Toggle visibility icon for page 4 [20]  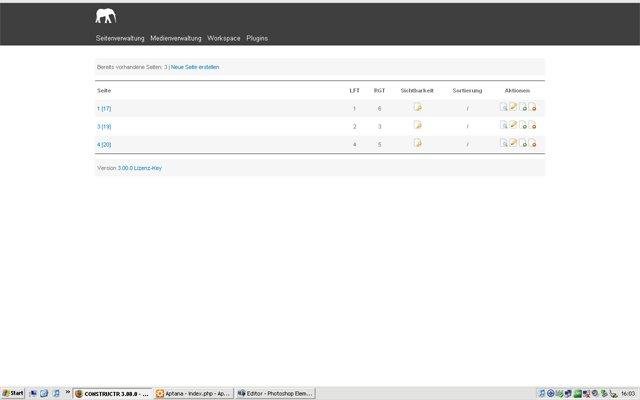tap(417, 143)
